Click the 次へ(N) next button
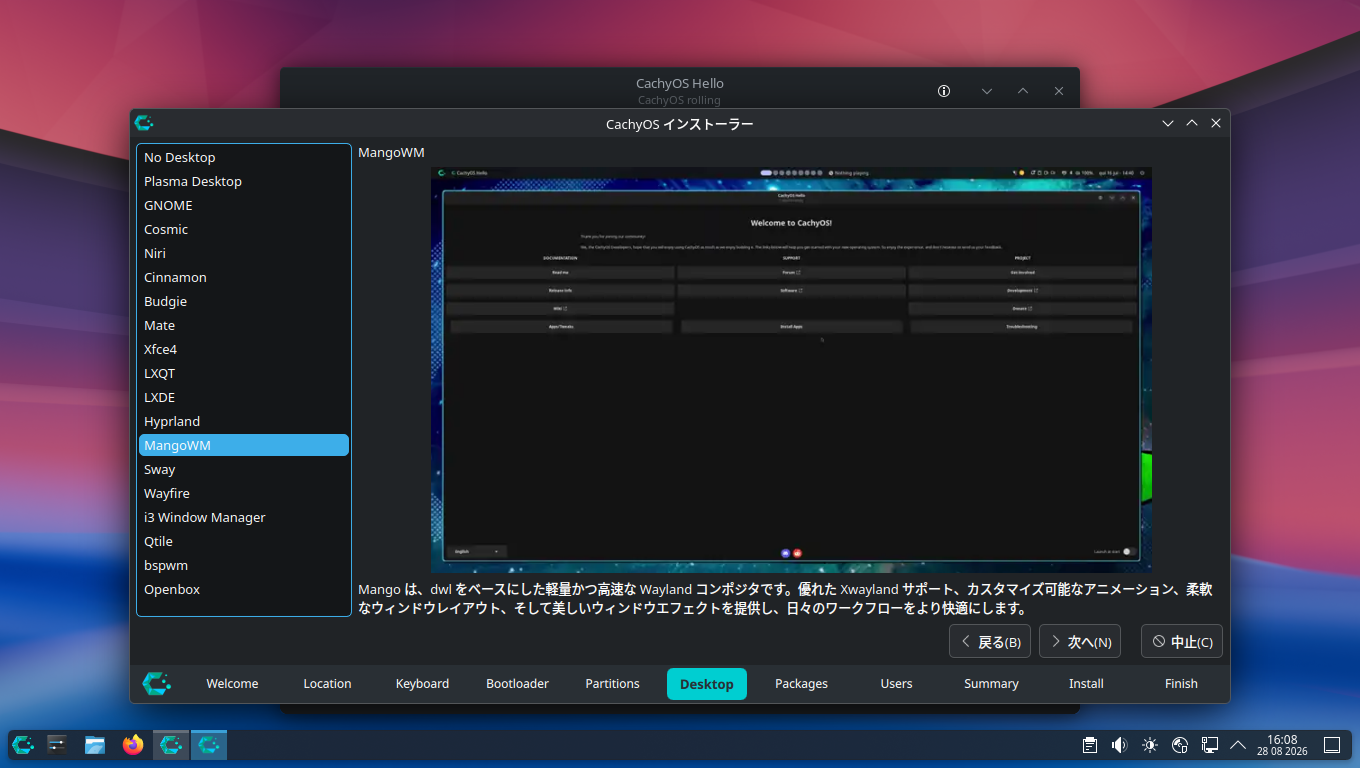1360x768 pixels. click(x=1080, y=642)
